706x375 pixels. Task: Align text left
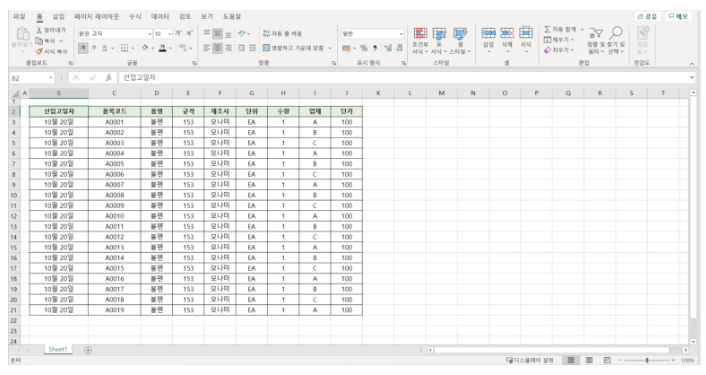(x=206, y=48)
